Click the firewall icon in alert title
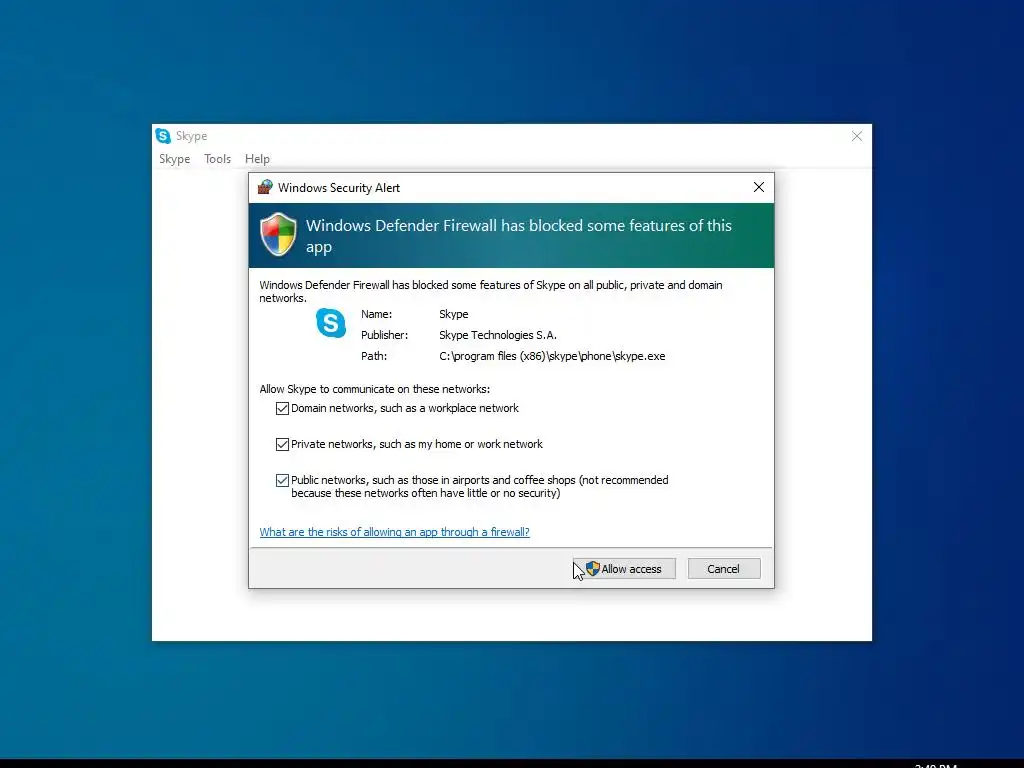Screen dimensions: 1024x768 [265, 187]
